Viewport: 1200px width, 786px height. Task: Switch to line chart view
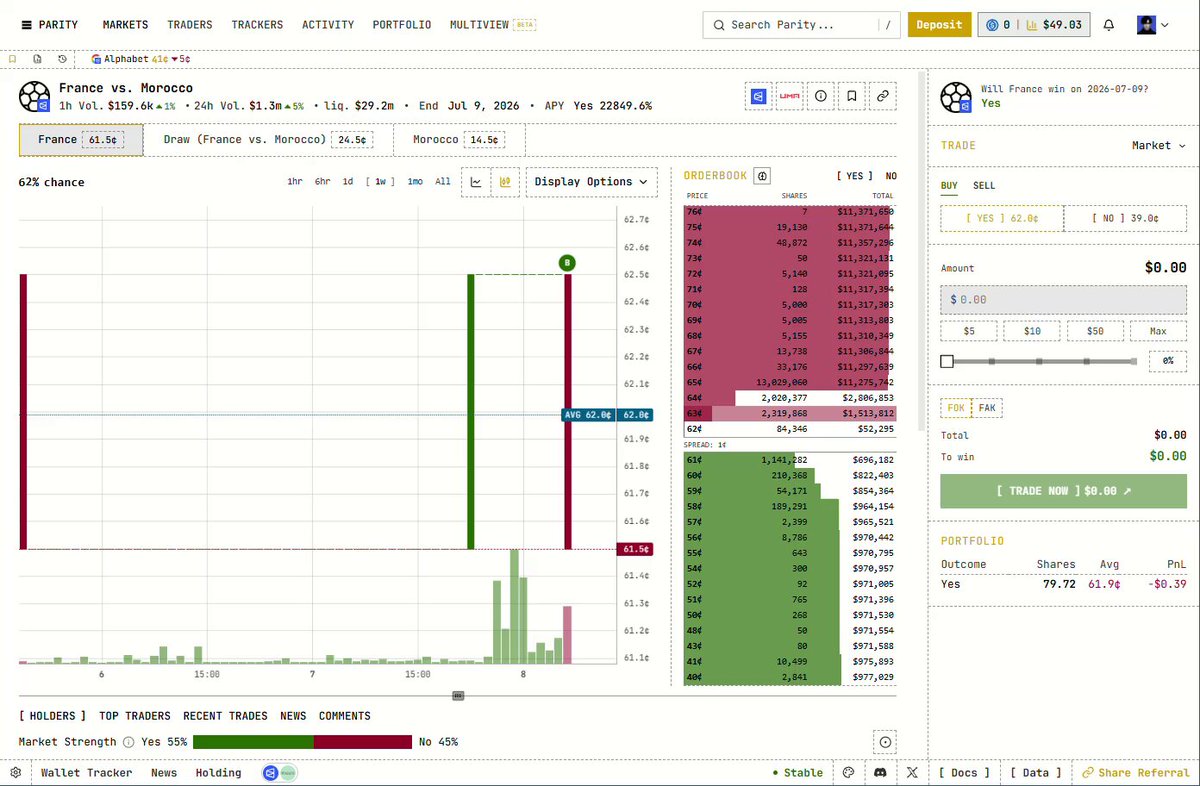[x=476, y=182]
